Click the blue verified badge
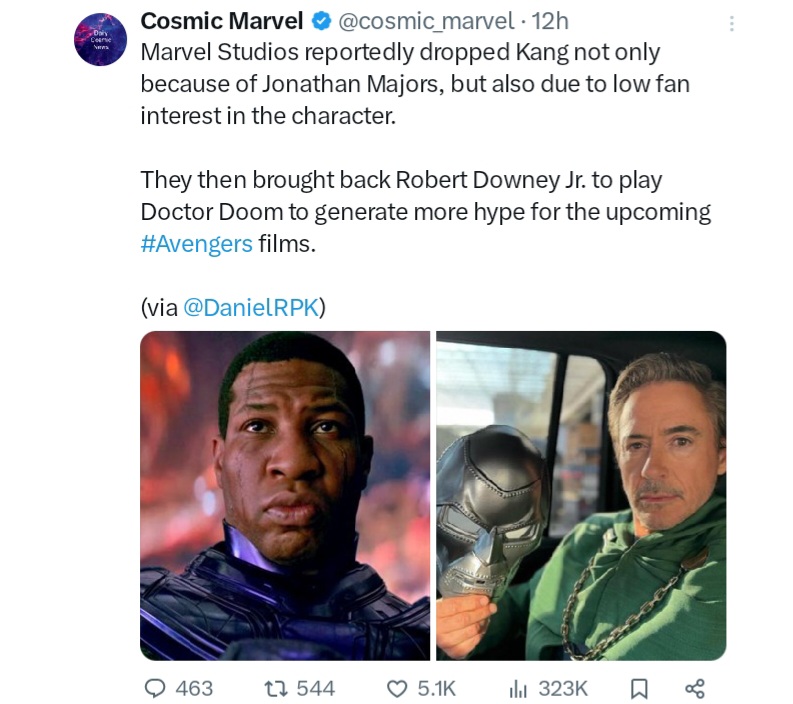 coord(322,21)
